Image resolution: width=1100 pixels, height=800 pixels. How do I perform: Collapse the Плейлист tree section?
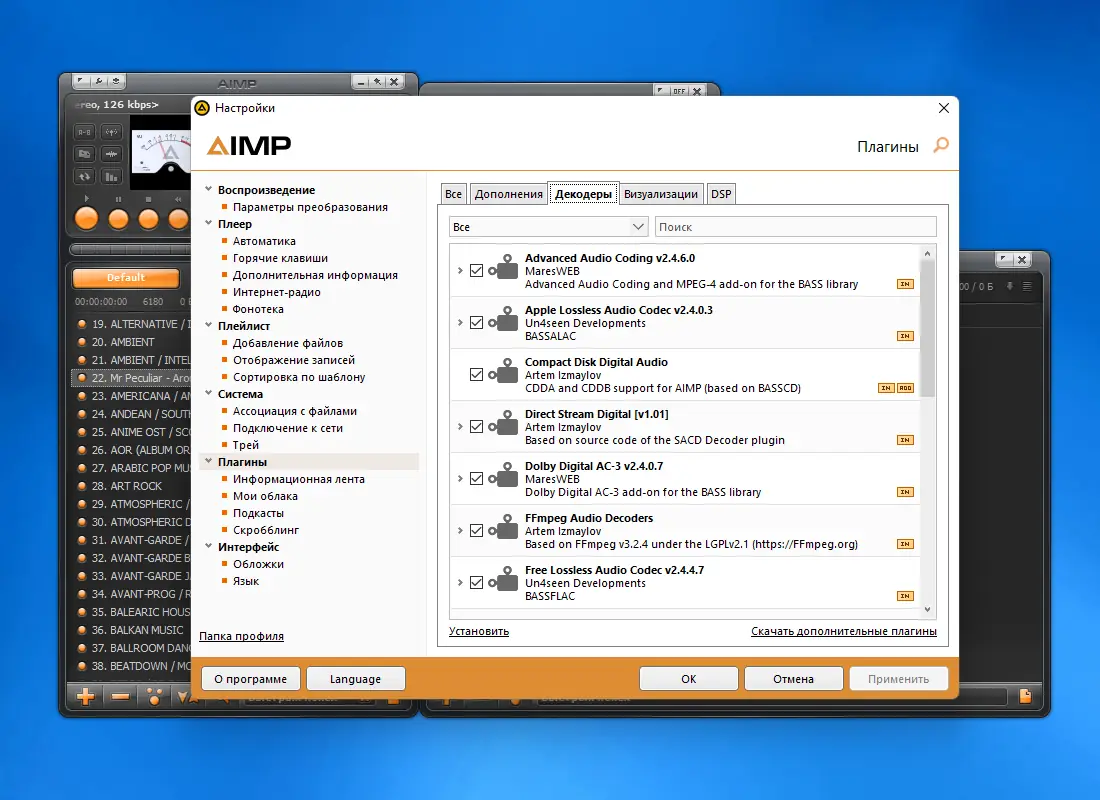(208, 325)
